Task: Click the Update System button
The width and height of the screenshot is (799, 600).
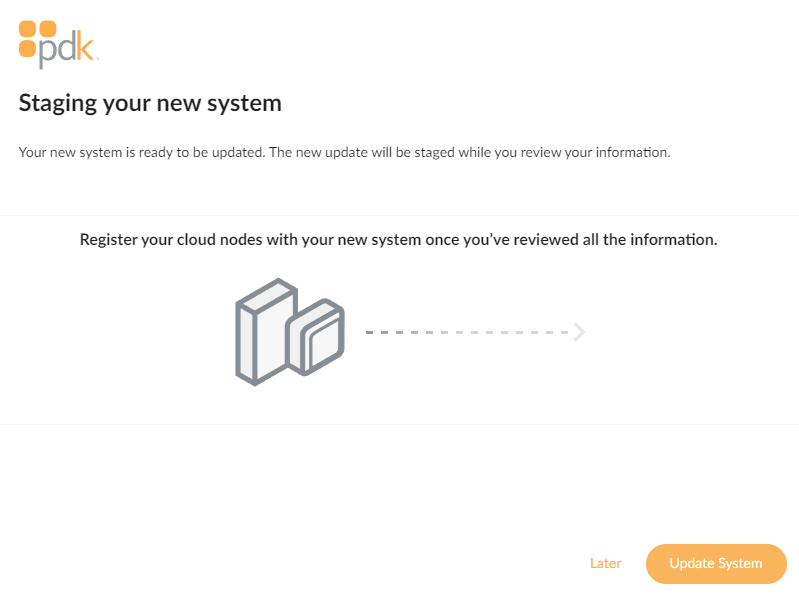Action: (716, 563)
